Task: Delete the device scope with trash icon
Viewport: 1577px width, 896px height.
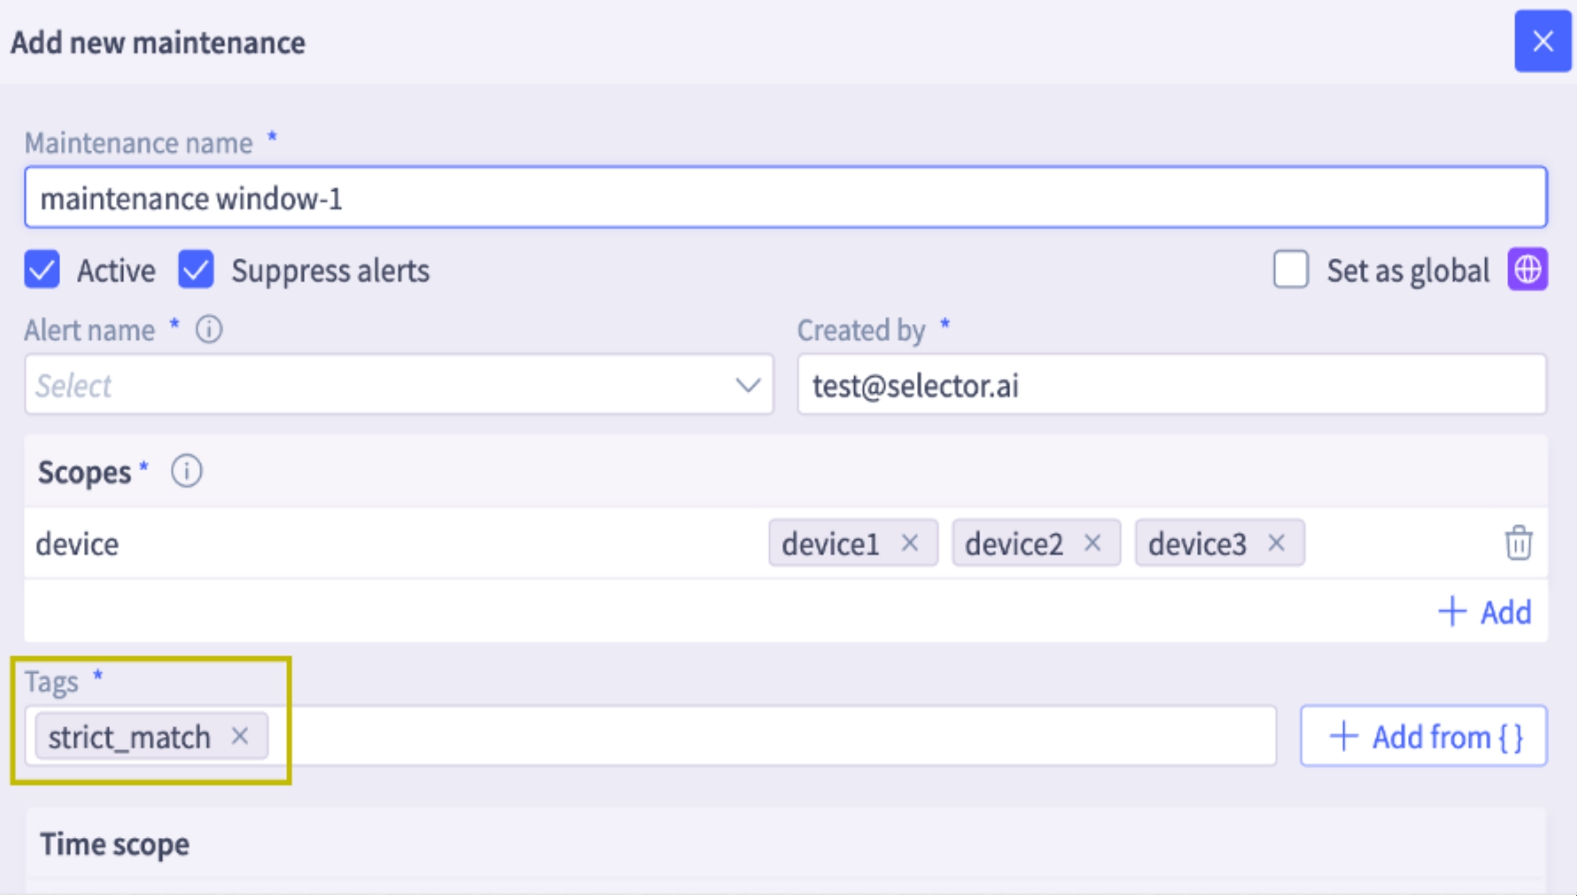Action: [1518, 543]
